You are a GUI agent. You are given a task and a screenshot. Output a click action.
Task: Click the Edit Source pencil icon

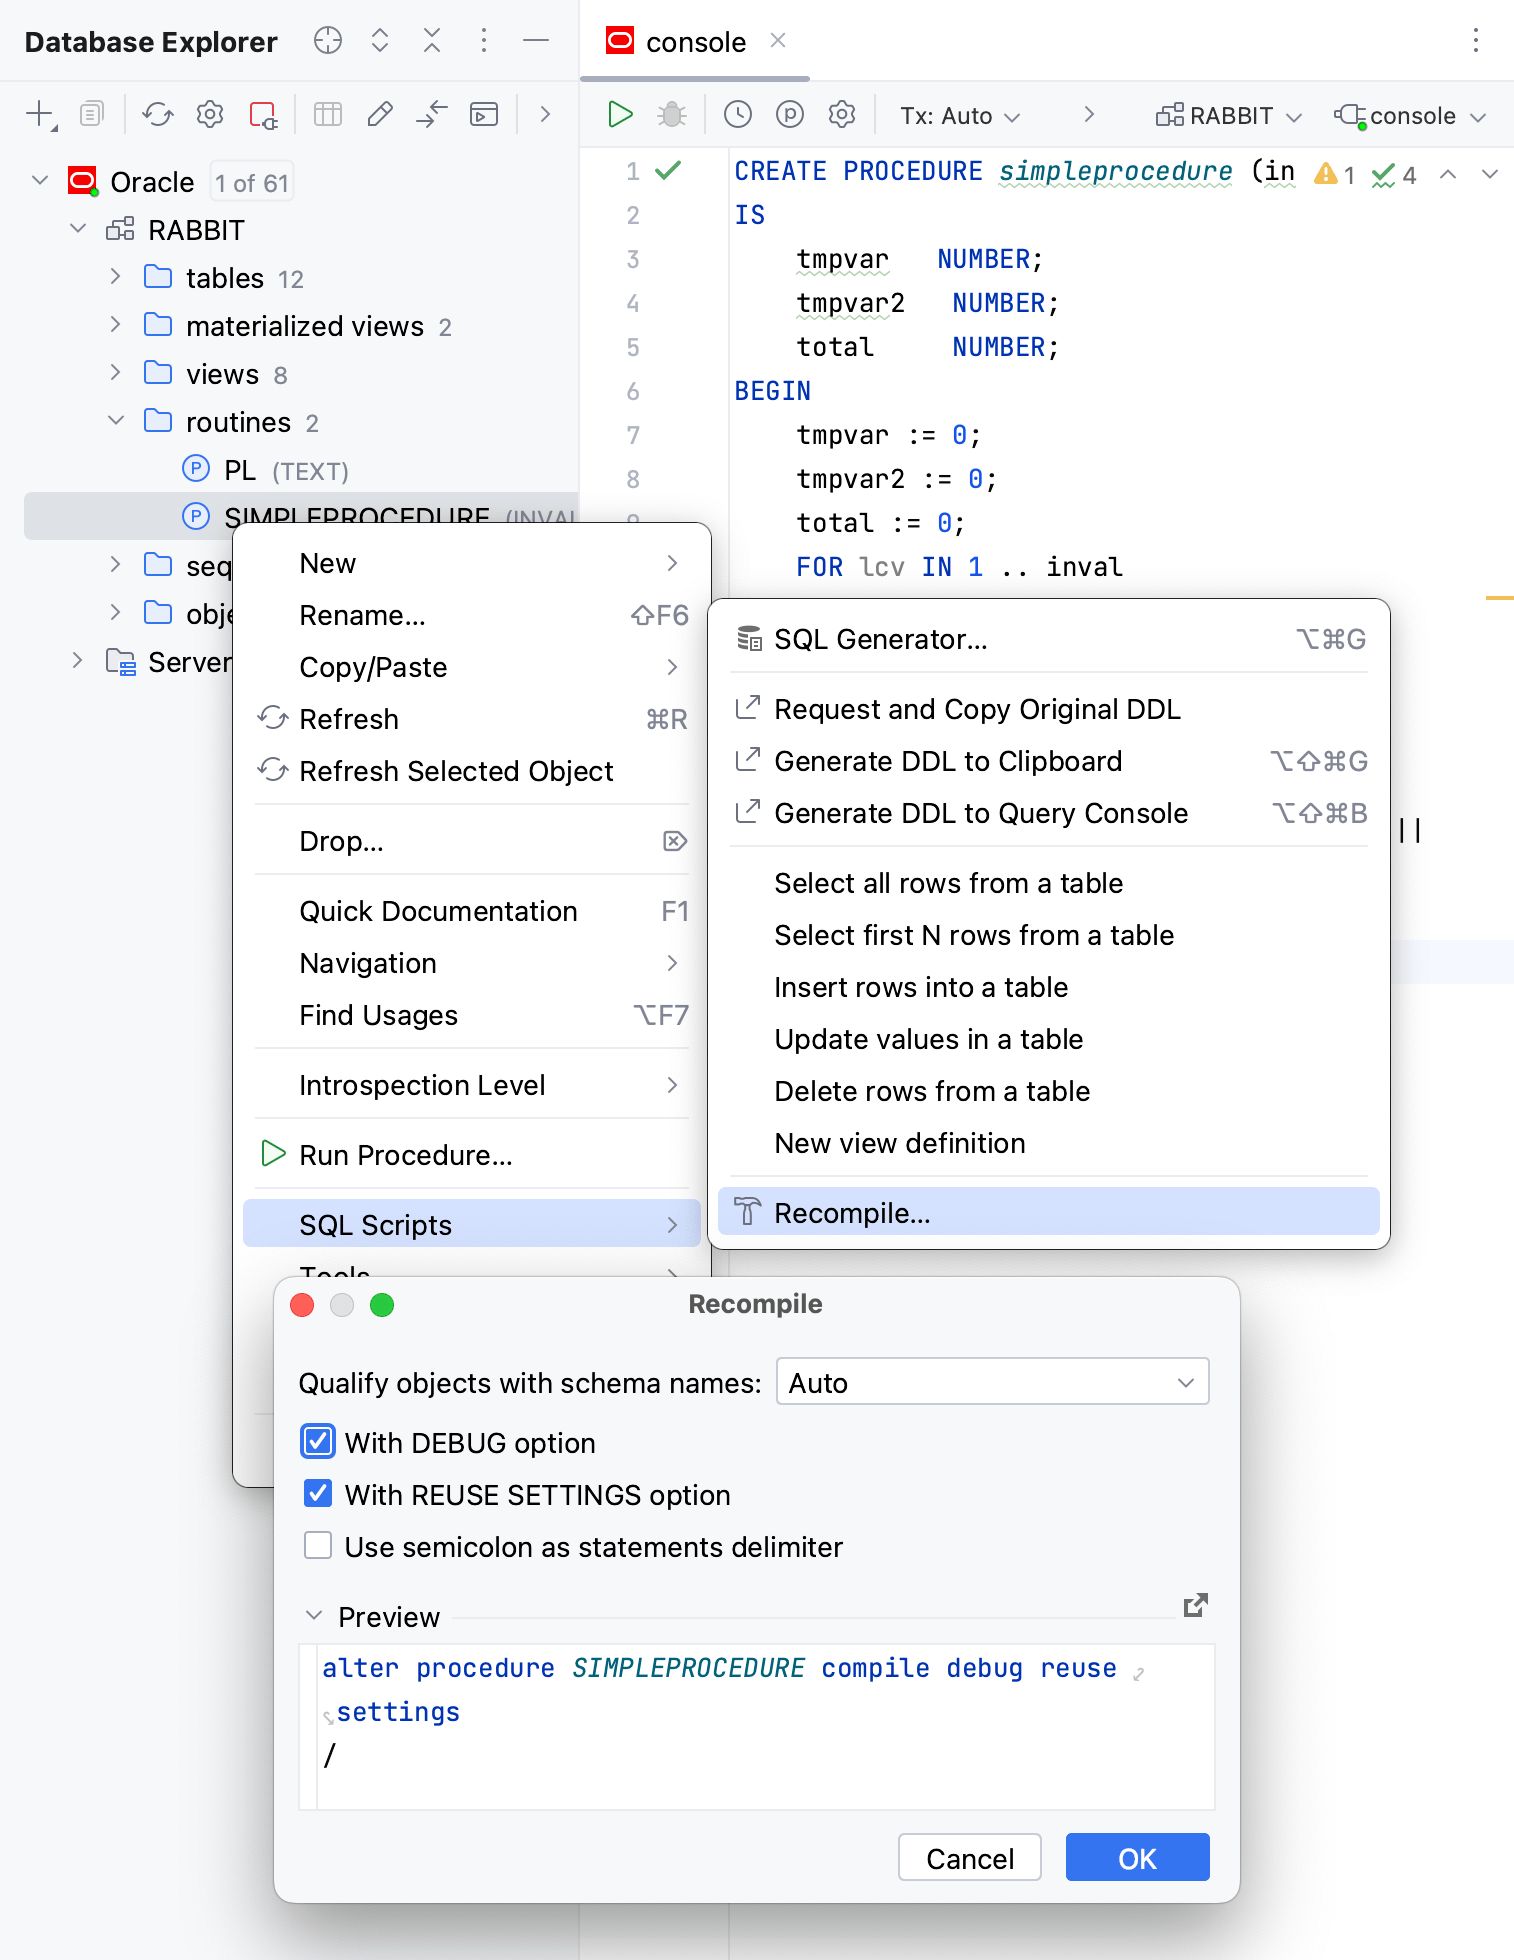pos(380,115)
